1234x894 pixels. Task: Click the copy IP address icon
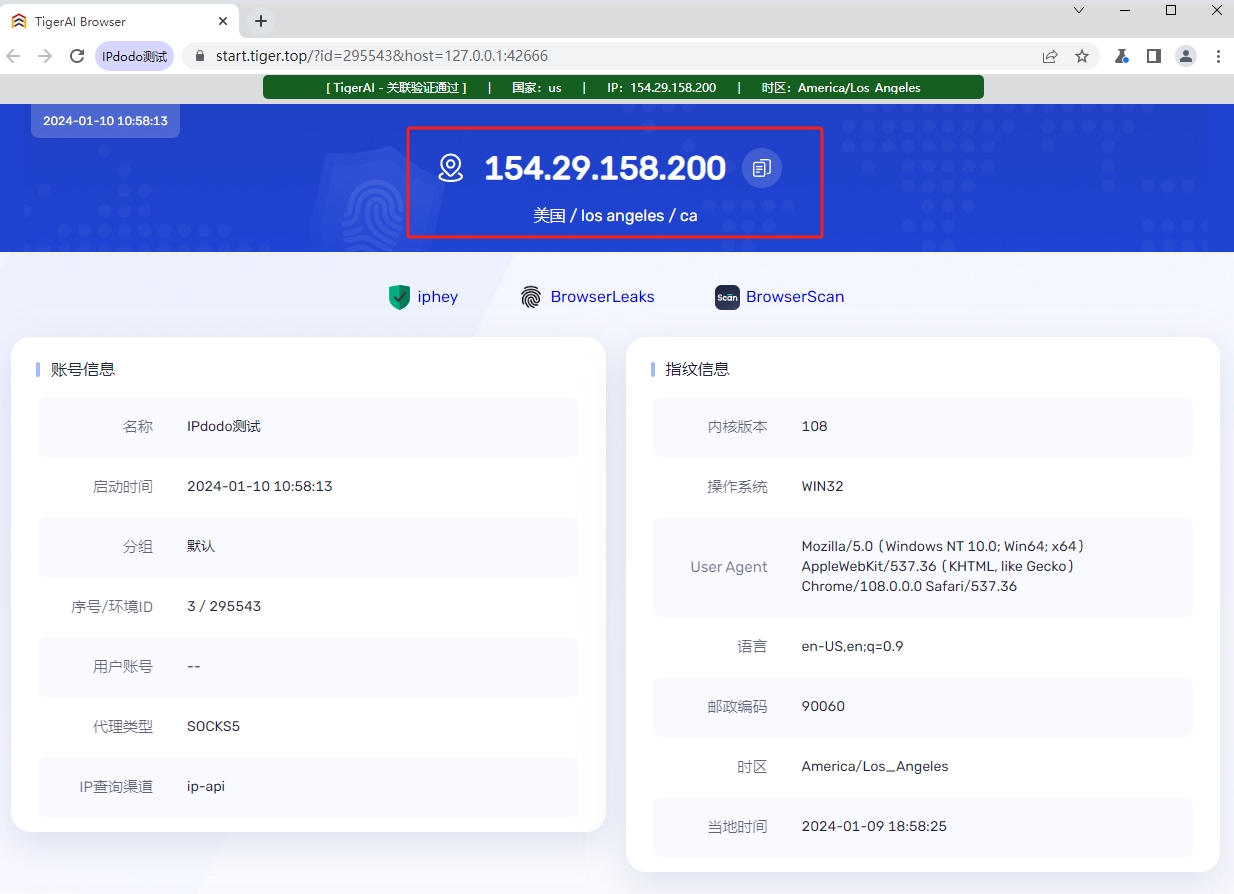click(x=761, y=168)
